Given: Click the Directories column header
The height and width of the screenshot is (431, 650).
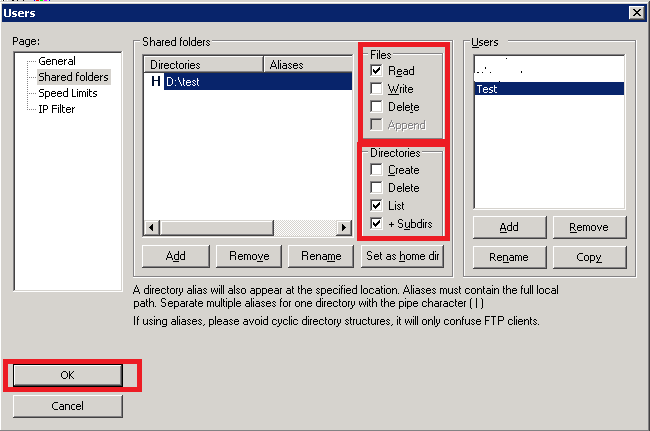Looking at the screenshot, I should click(203, 65).
